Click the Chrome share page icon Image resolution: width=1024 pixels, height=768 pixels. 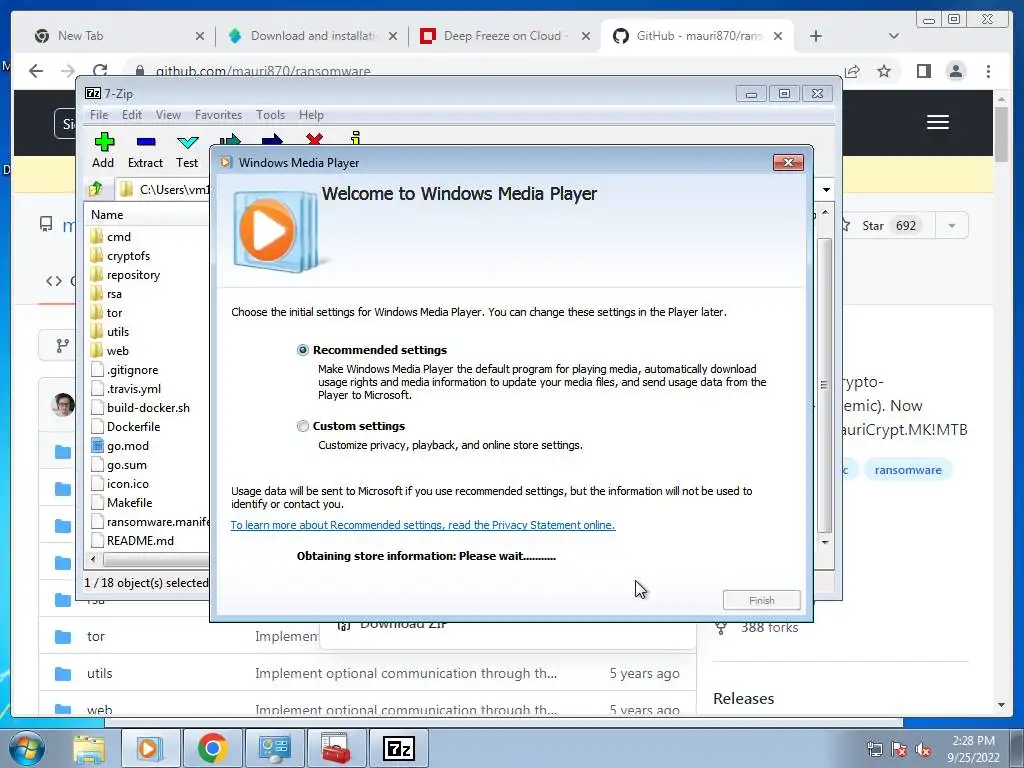[x=852, y=71]
